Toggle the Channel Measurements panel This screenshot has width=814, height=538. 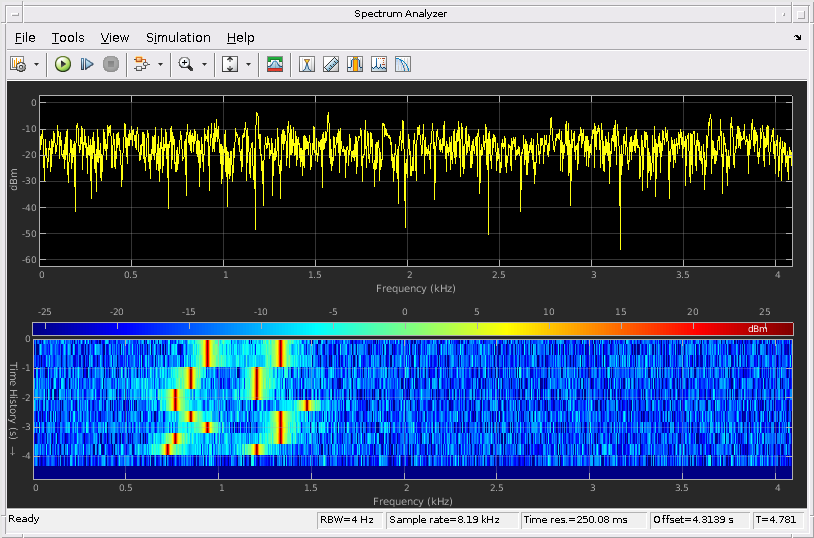[x=355, y=64]
